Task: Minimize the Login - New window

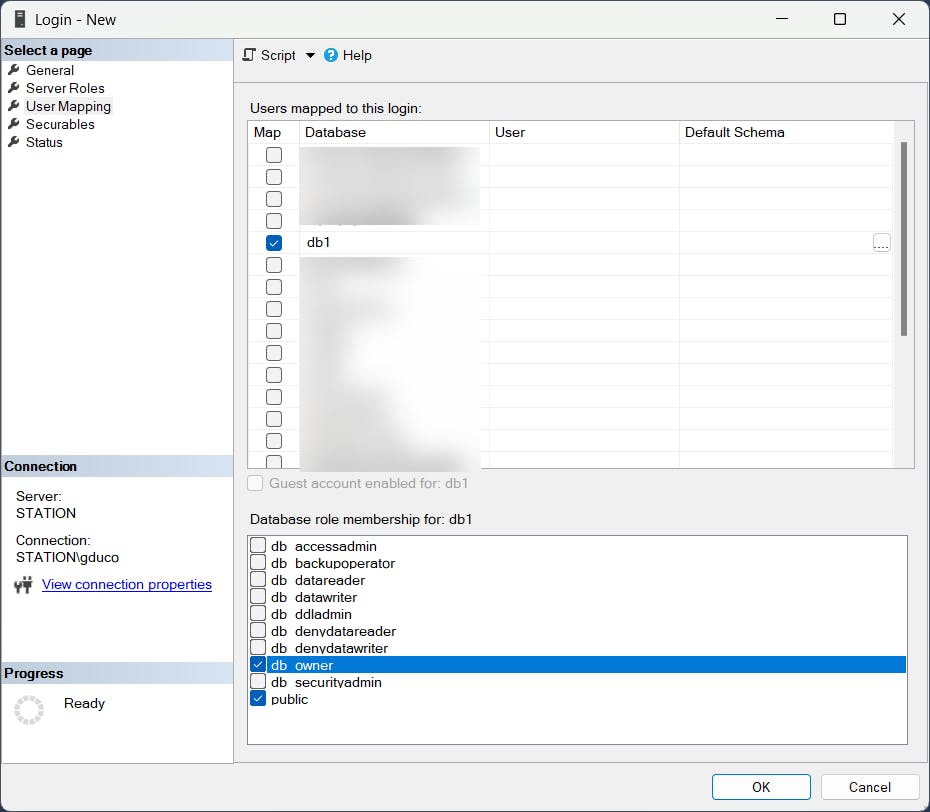Action: [782, 19]
